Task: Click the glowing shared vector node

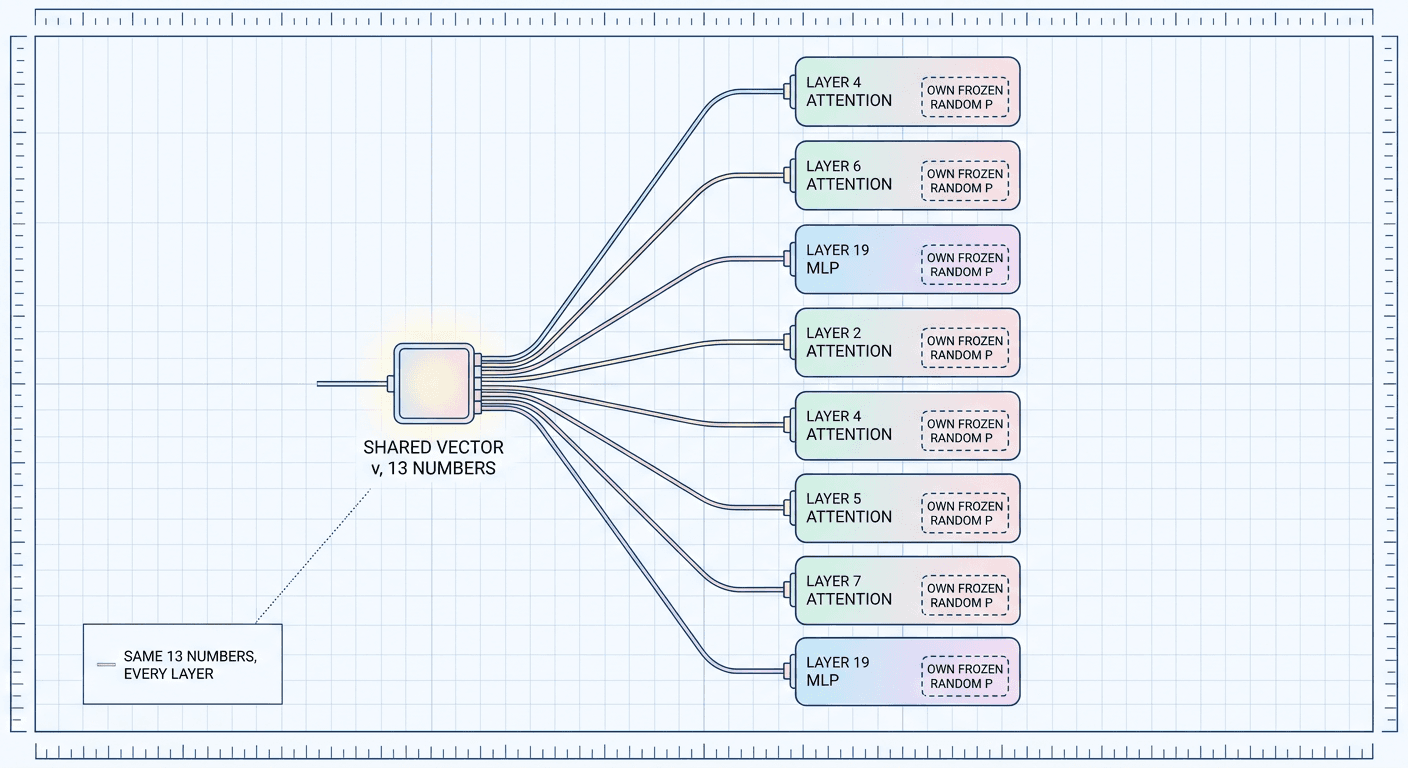Action: click(x=433, y=382)
